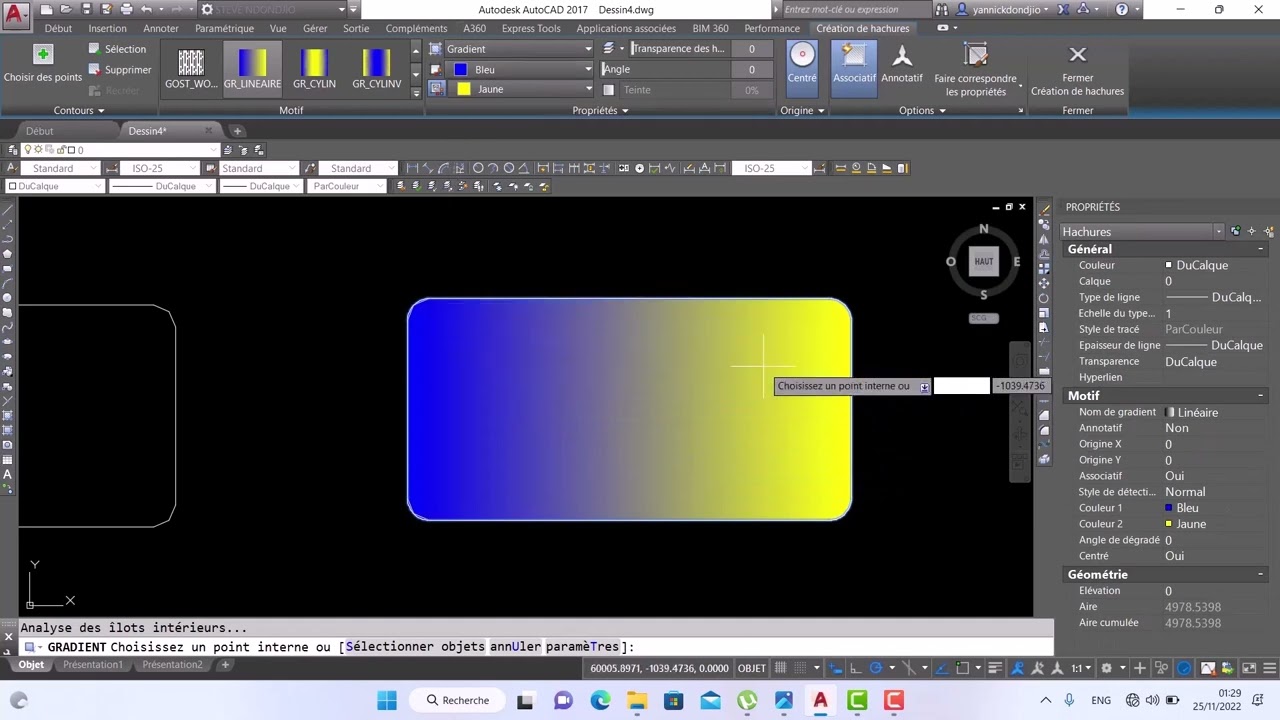Click the HAUT face of the ViewCube
The image size is (1280, 720).
tap(984, 262)
